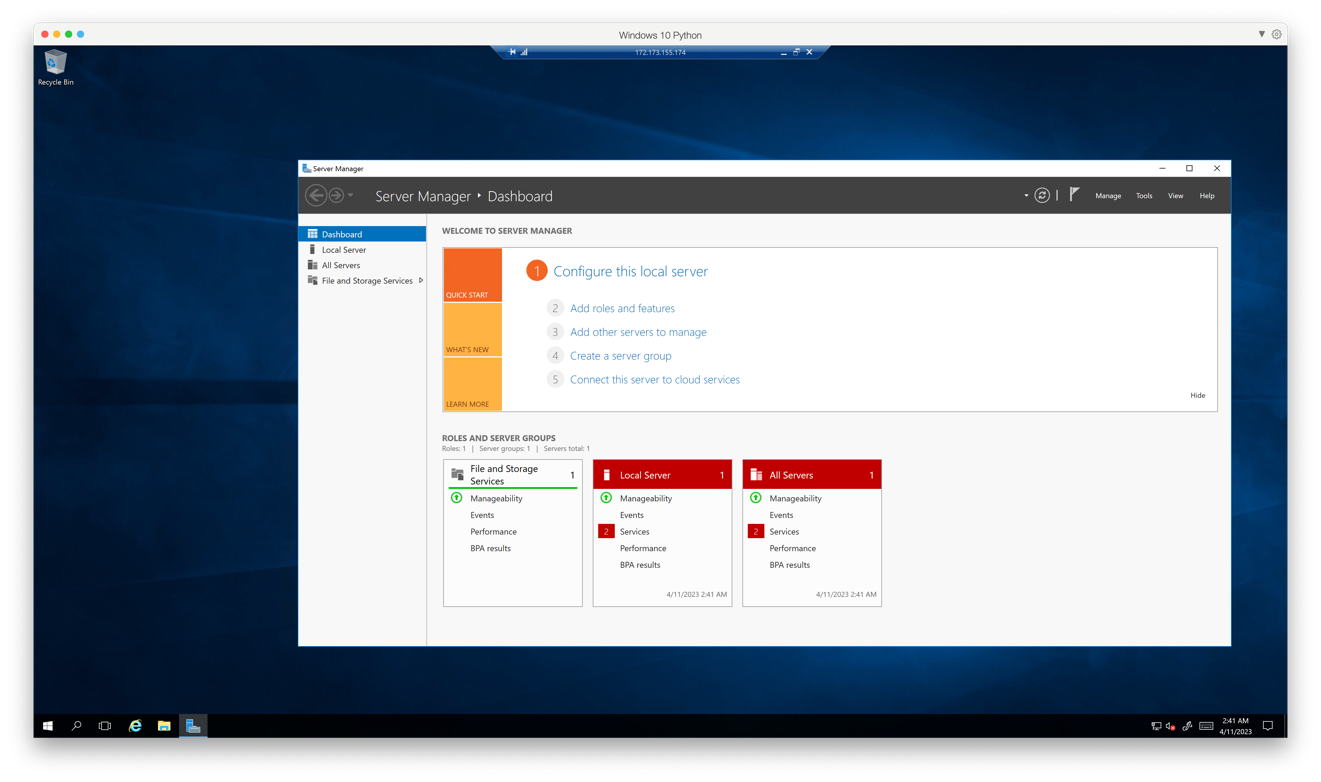Select the QUICK START tile
The height and width of the screenshot is (782, 1321).
472,275
